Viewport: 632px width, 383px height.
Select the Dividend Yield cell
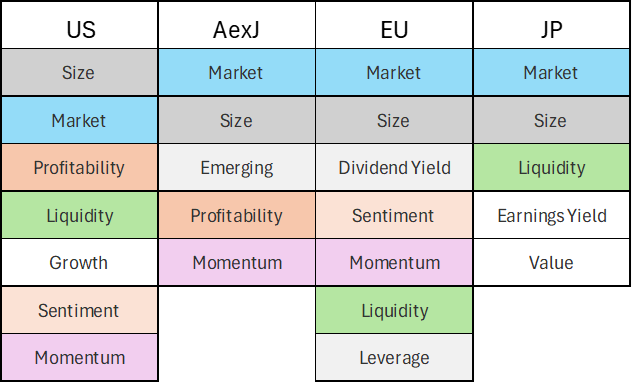(x=394, y=167)
